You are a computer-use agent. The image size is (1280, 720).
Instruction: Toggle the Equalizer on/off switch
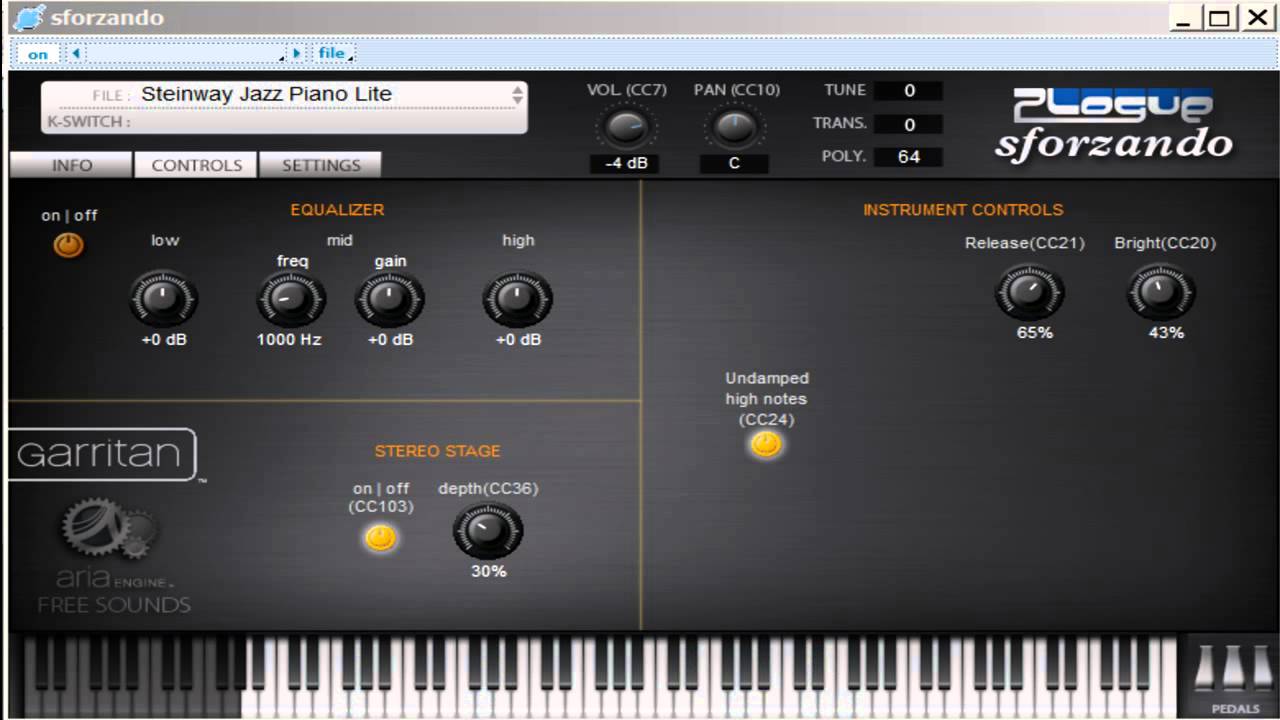click(x=69, y=245)
